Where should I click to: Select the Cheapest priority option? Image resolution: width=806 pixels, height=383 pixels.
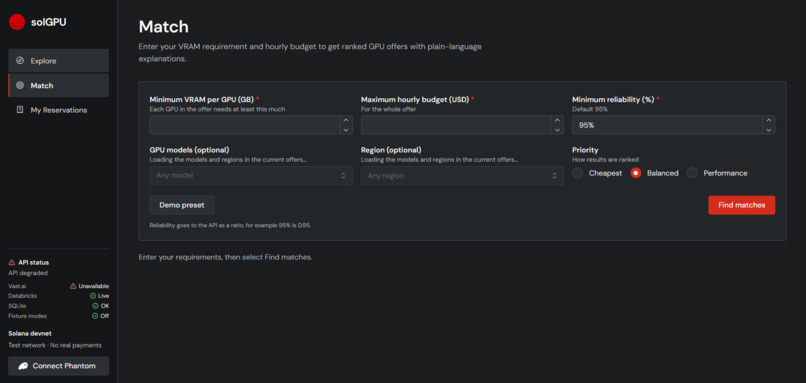click(578, 173)
